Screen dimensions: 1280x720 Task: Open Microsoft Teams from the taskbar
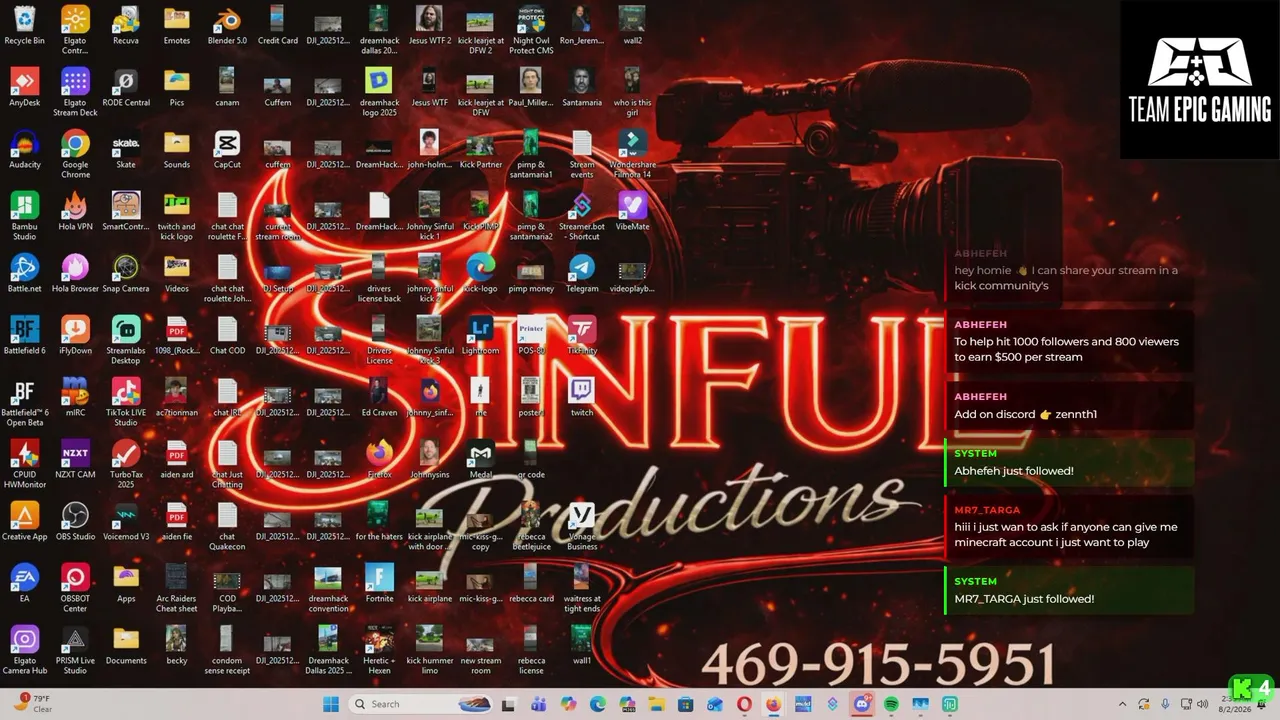[x=539, y=704]
